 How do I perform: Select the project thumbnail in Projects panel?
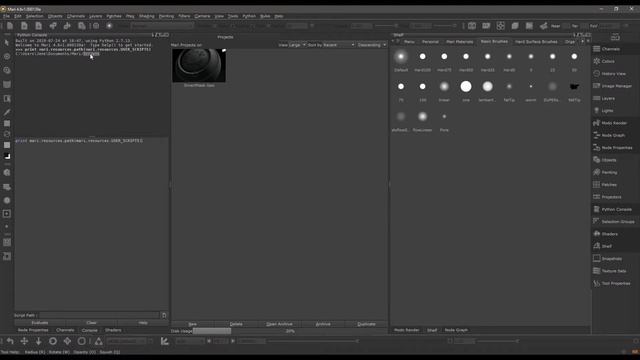pos(199,65)
